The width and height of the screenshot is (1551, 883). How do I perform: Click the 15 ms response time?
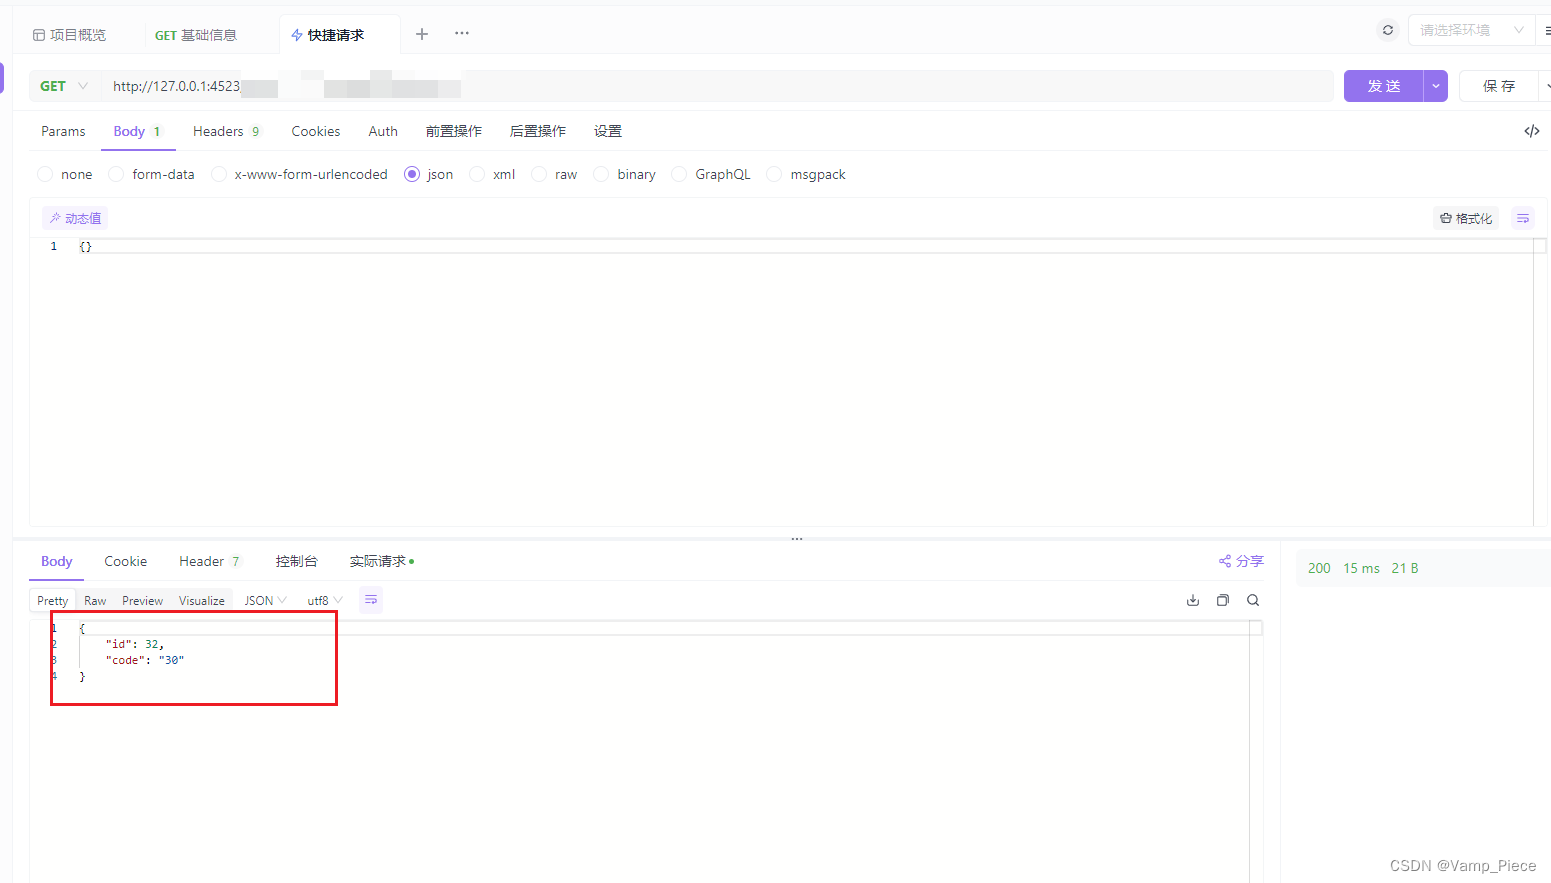coord(1361,568)
